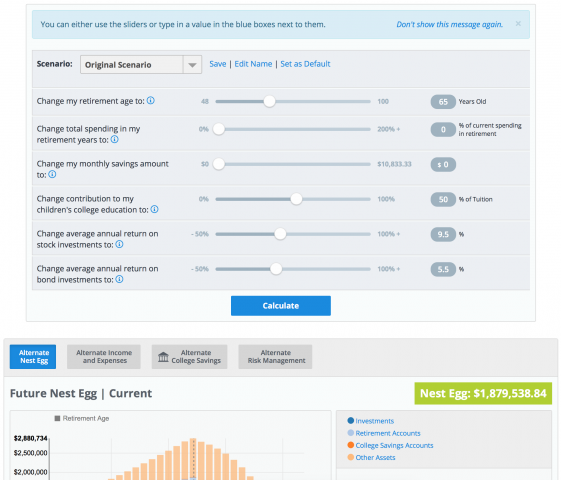The image size is (561, 480).
Task: Click the college contribution slider handle
Action: click(x=296, y=199)
